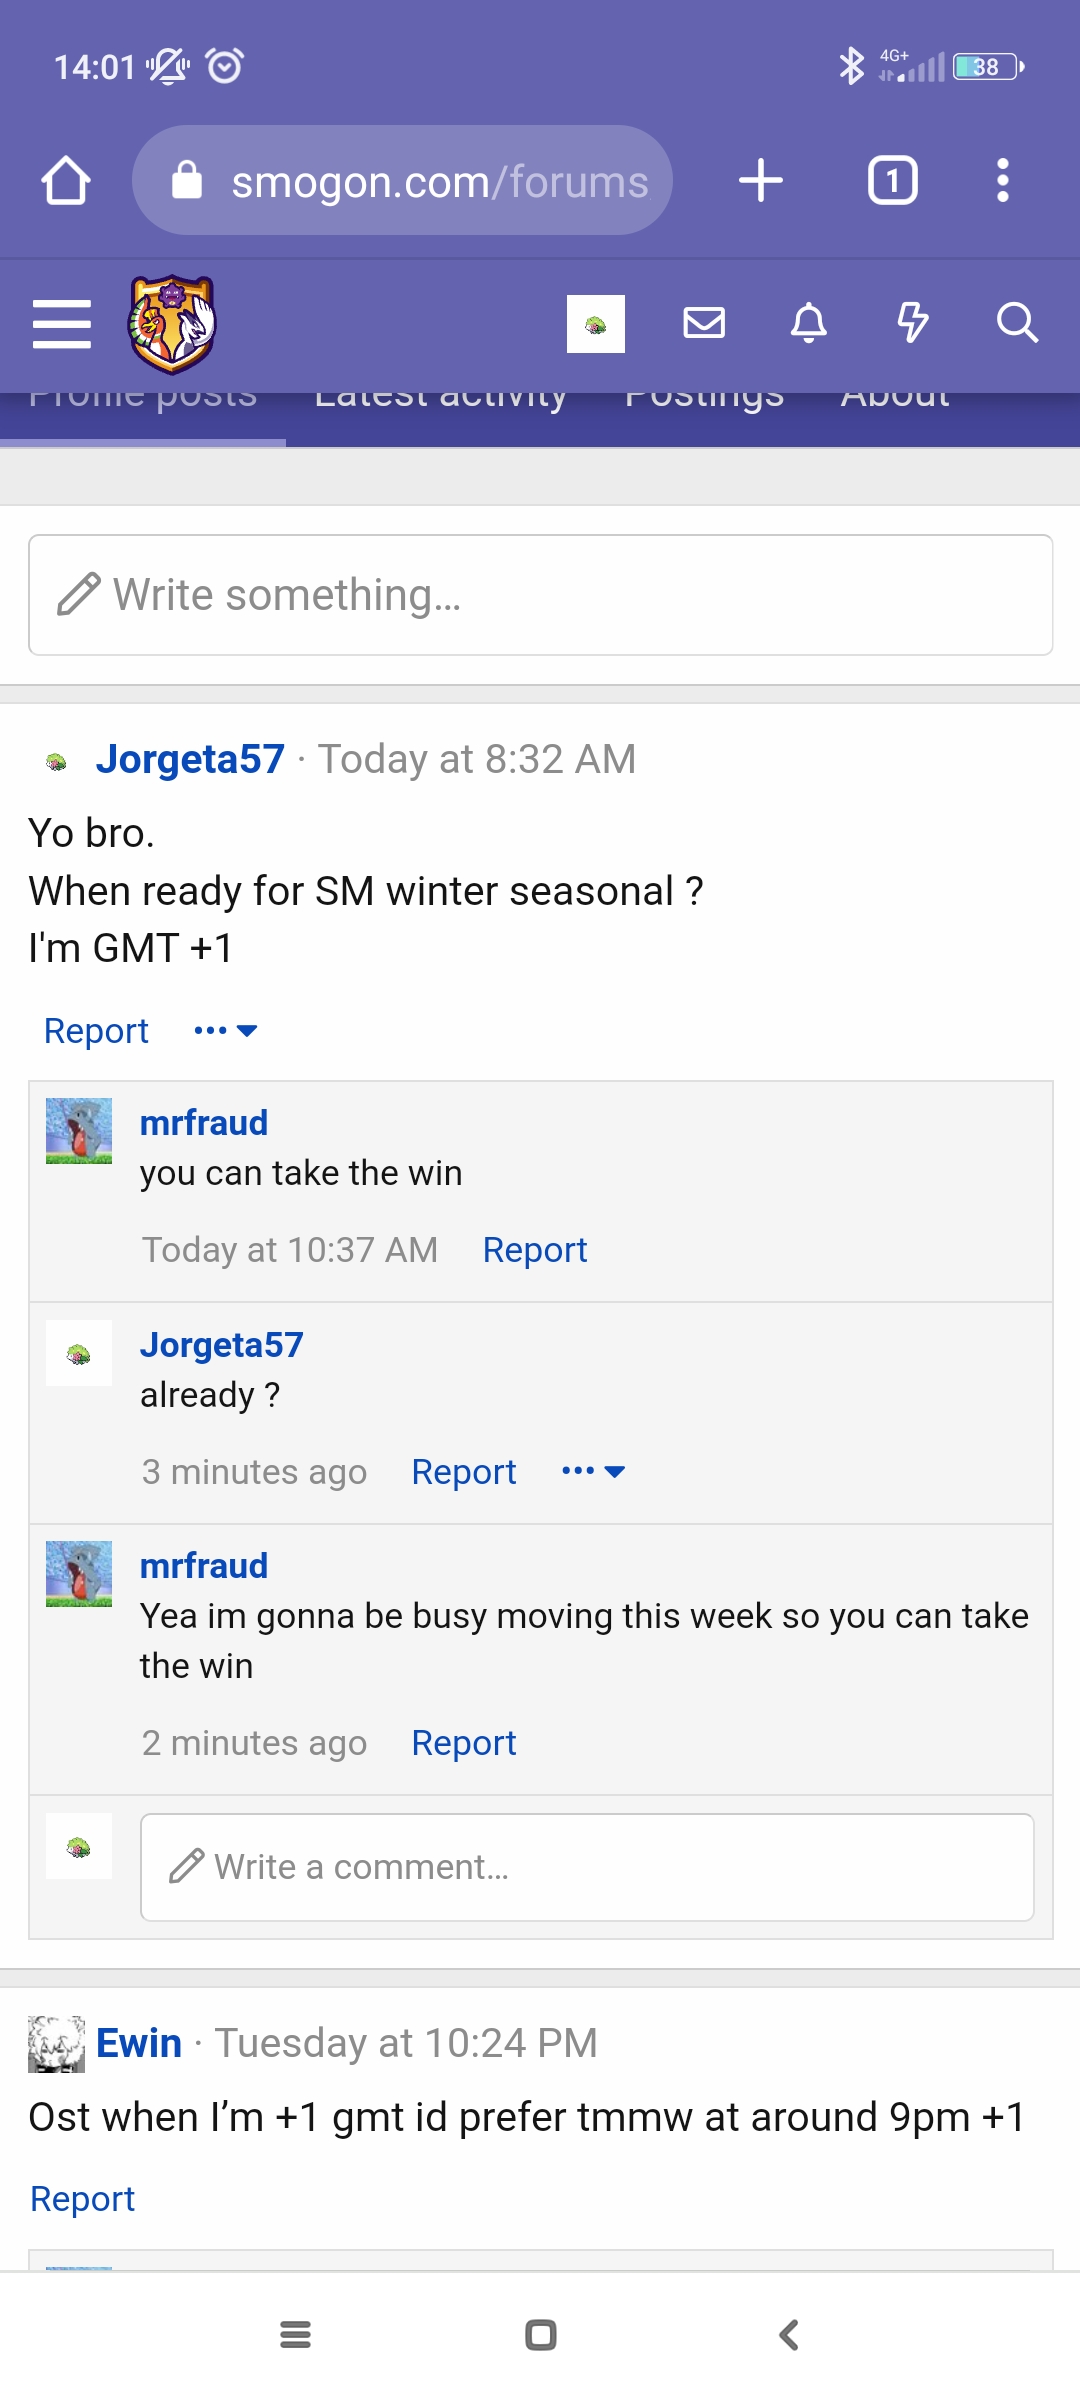Screen dimensions: 1080x2400
Task: Expand more options under Jorgeta57's profile post
Action: pyautogui.click(x=226, y=1030)
